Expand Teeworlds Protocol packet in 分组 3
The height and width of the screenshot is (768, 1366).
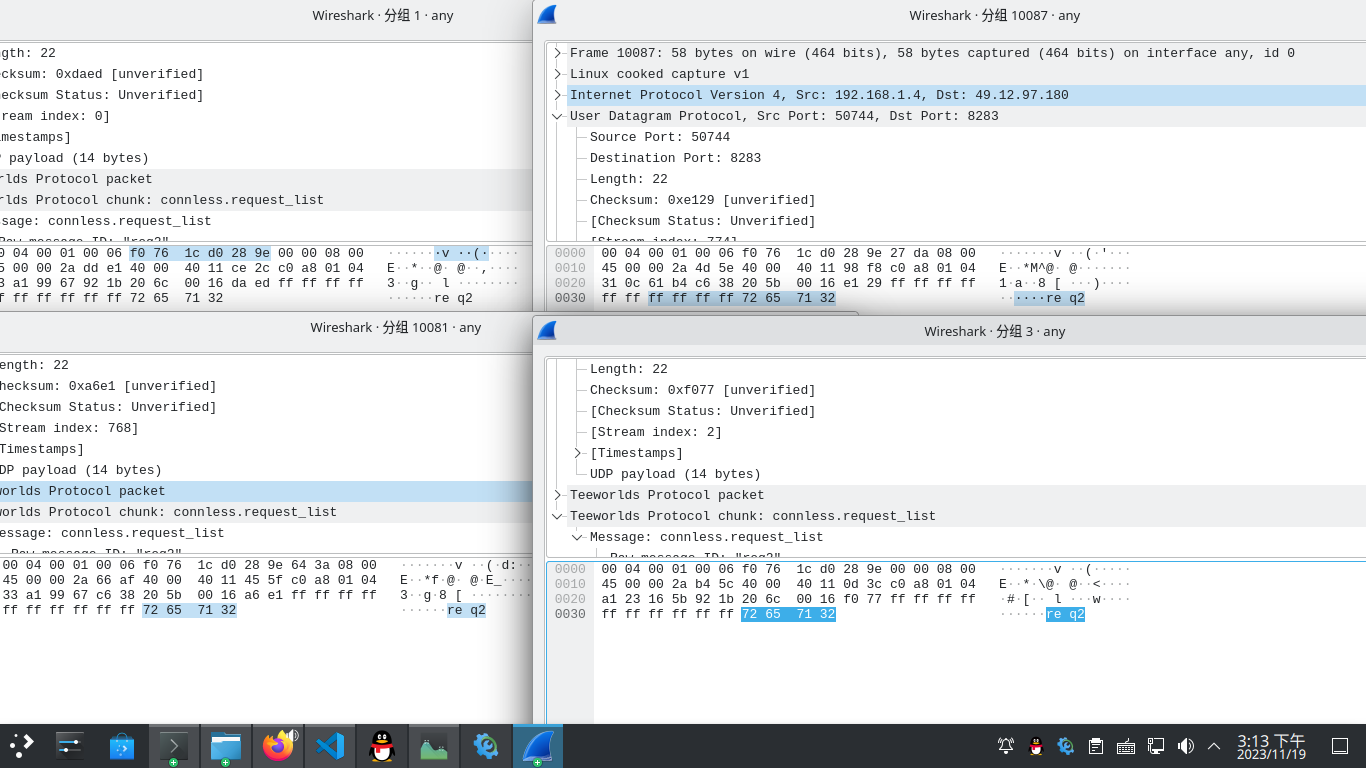click(x=558, y=495)
